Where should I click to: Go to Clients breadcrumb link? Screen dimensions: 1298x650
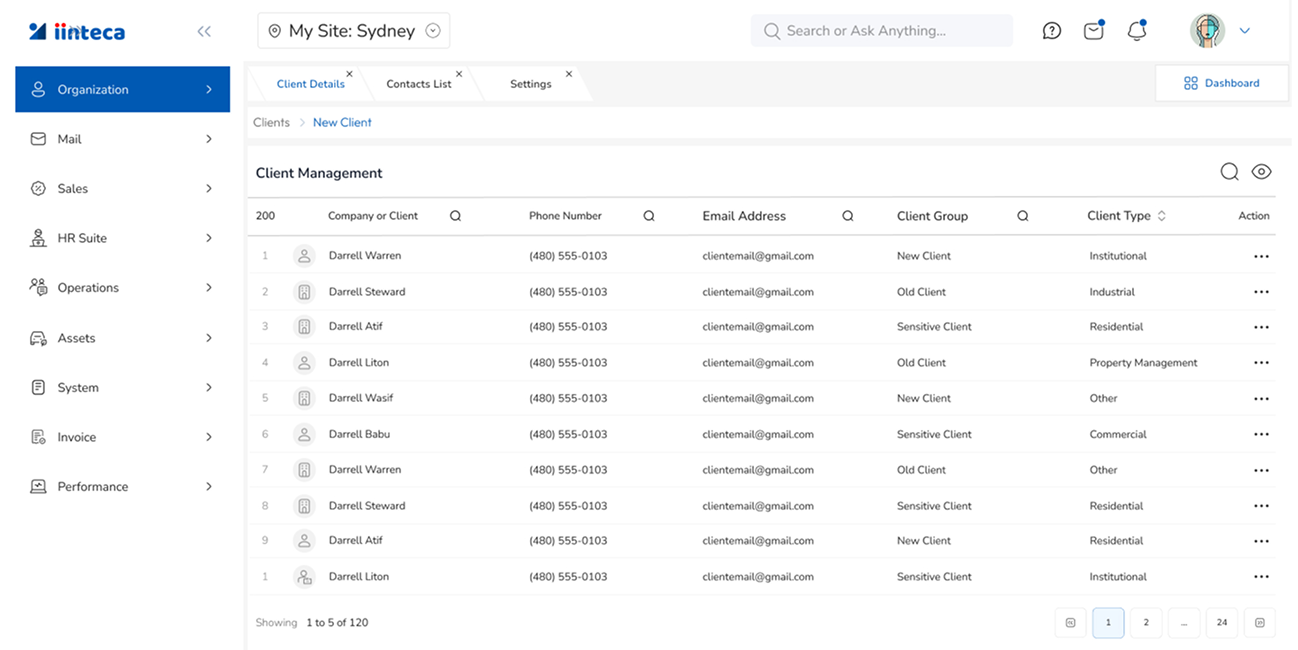click(x=271, y=122)
